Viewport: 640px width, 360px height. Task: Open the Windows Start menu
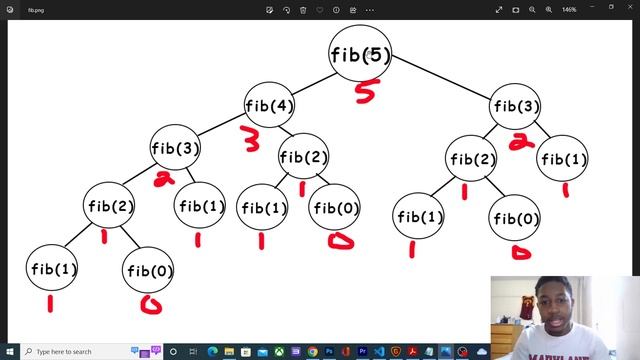tap(10, 351)
